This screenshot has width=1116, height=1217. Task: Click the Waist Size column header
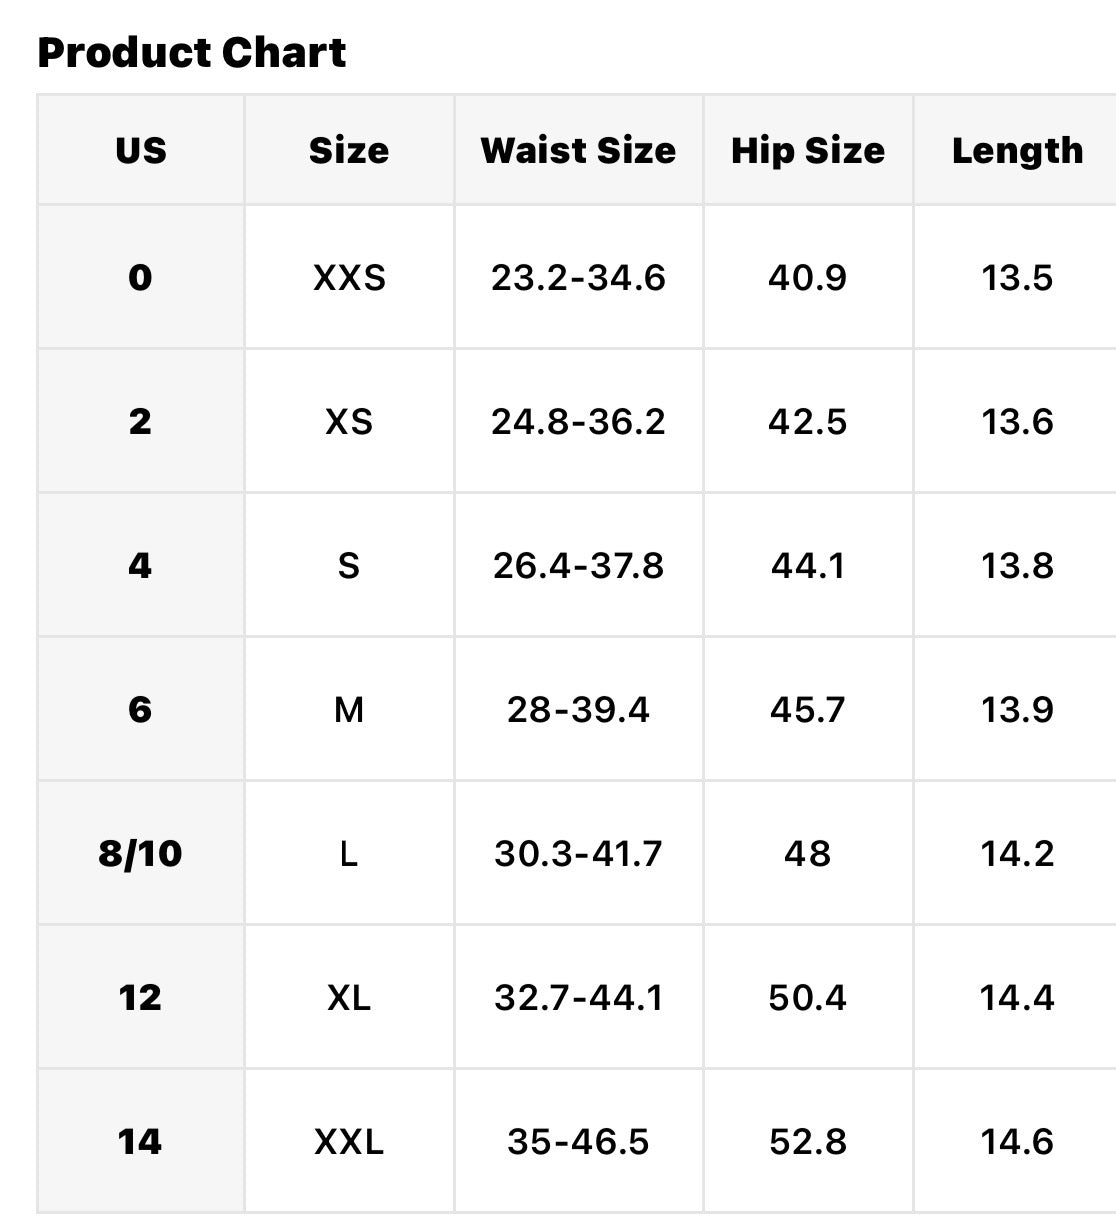(578, 150)
